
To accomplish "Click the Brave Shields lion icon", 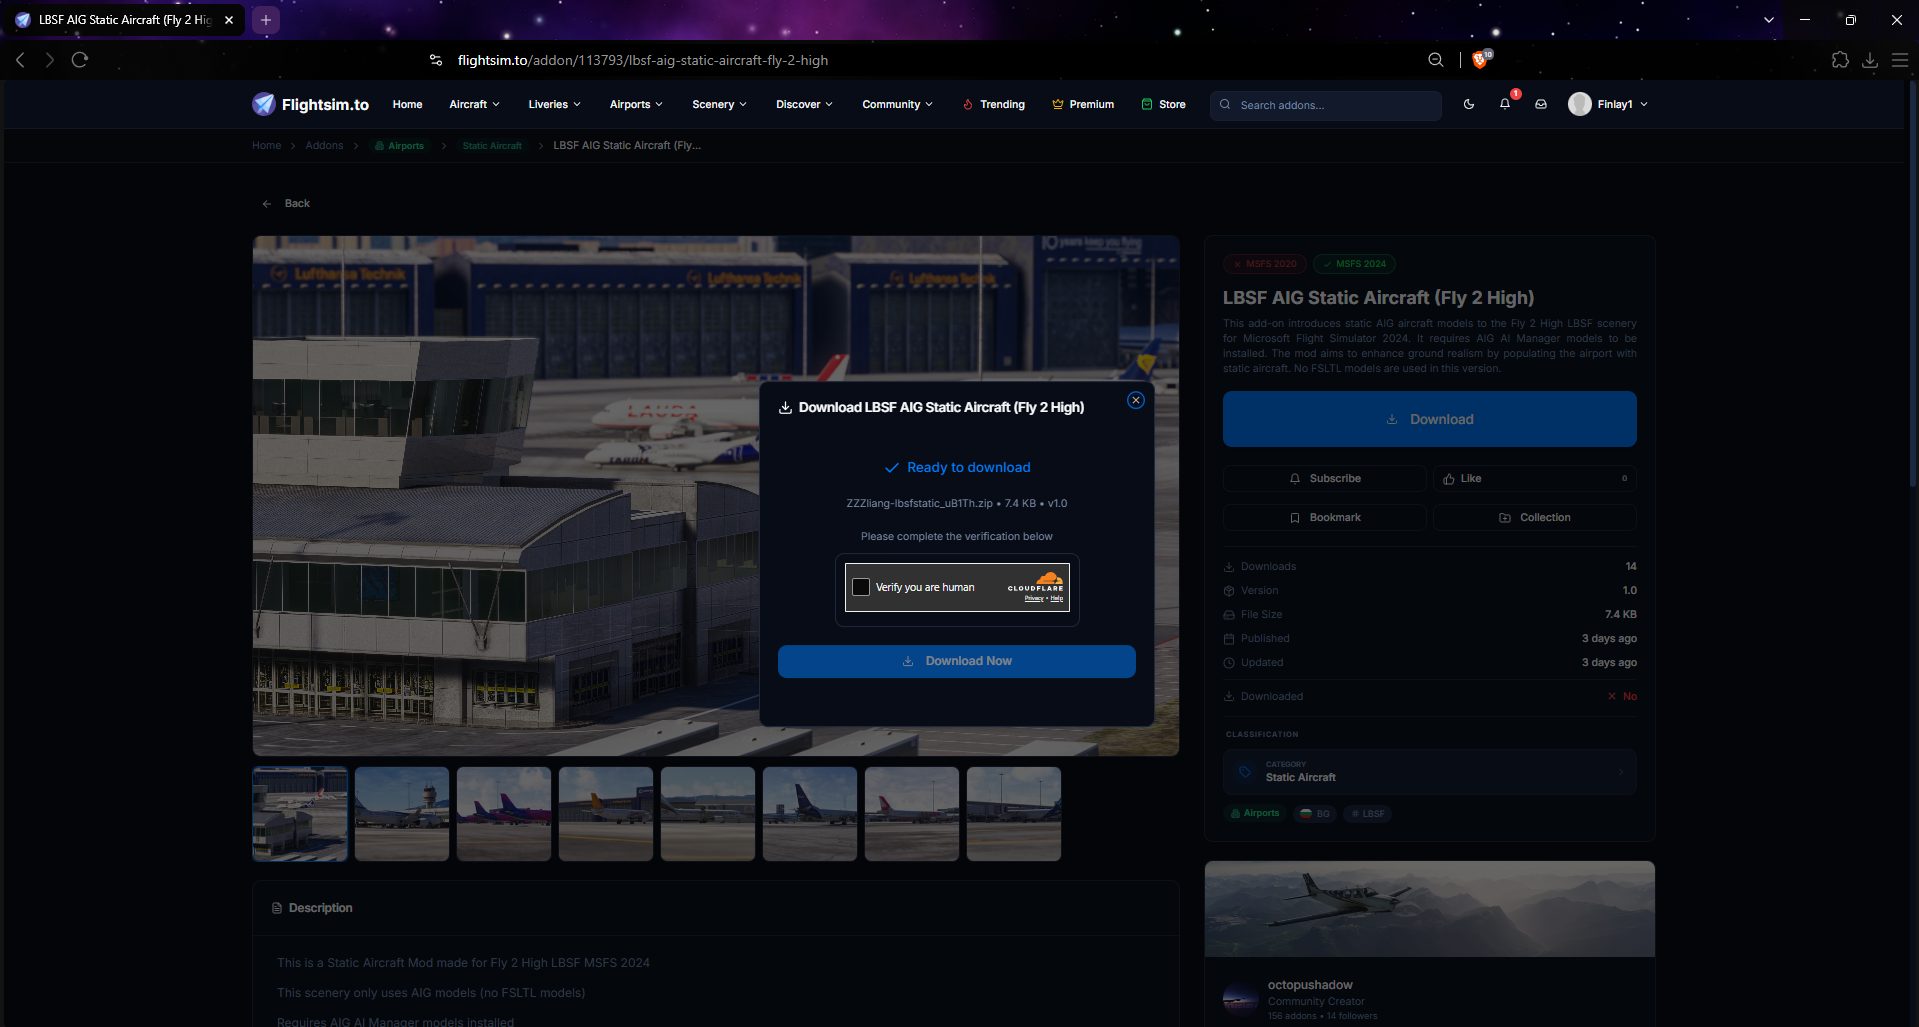I will 1481,60.
